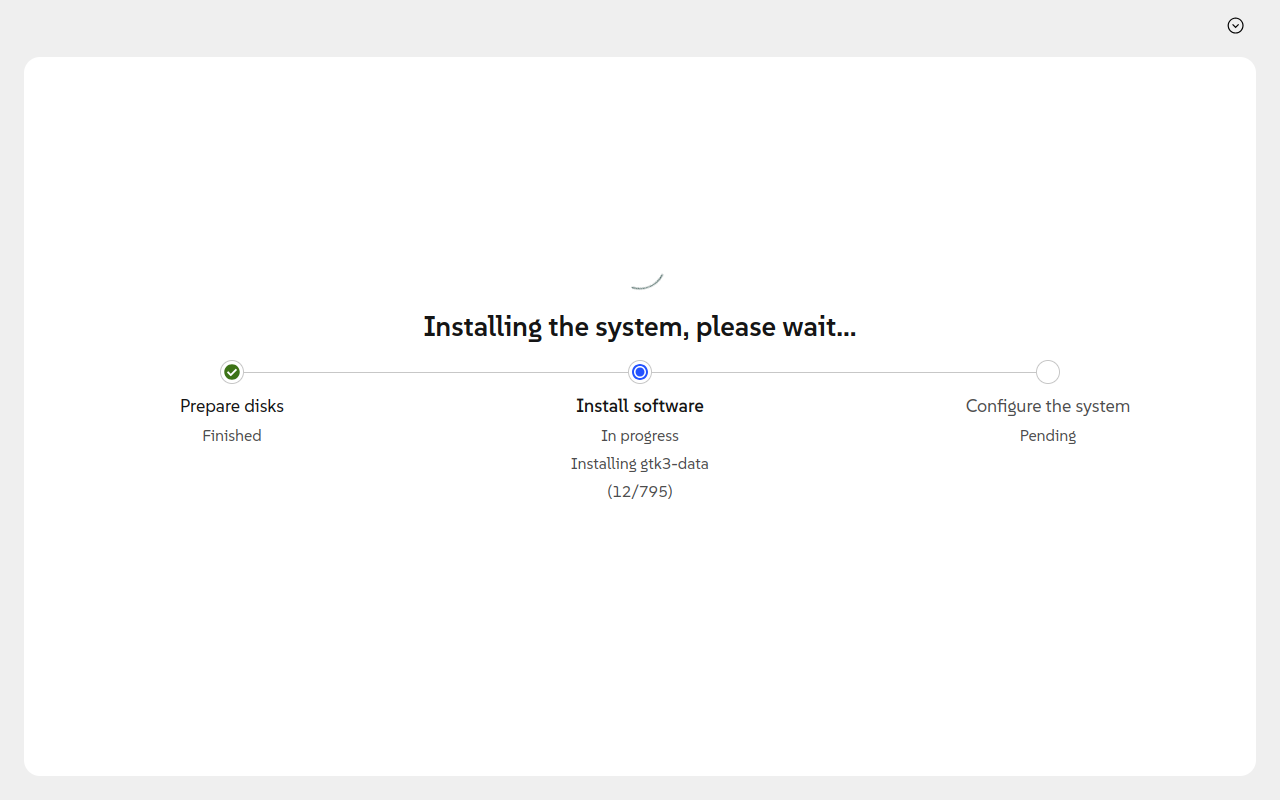Click line between Install software and Configure steps

tap(843, 372)
